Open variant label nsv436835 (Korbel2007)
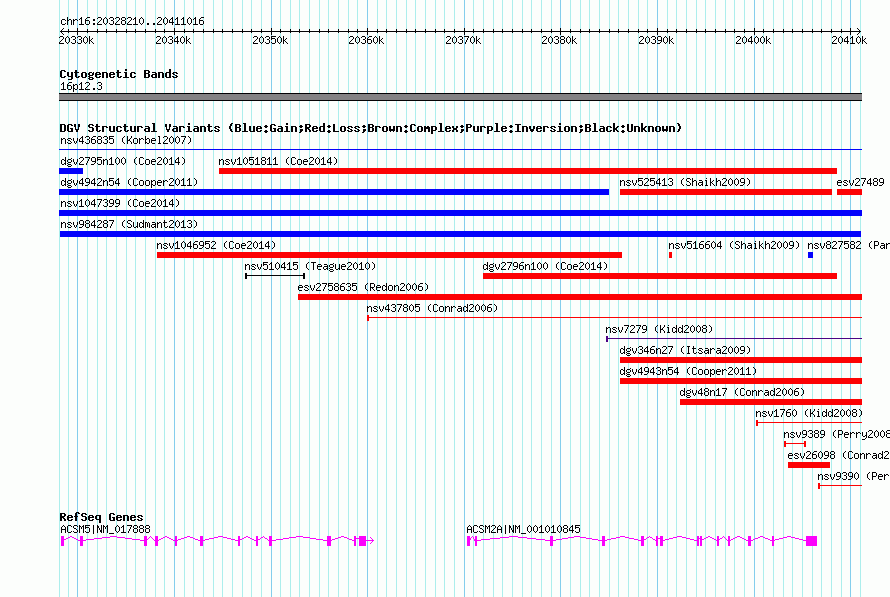The width and height of the screenshot is (890, 597). point(126,140)
